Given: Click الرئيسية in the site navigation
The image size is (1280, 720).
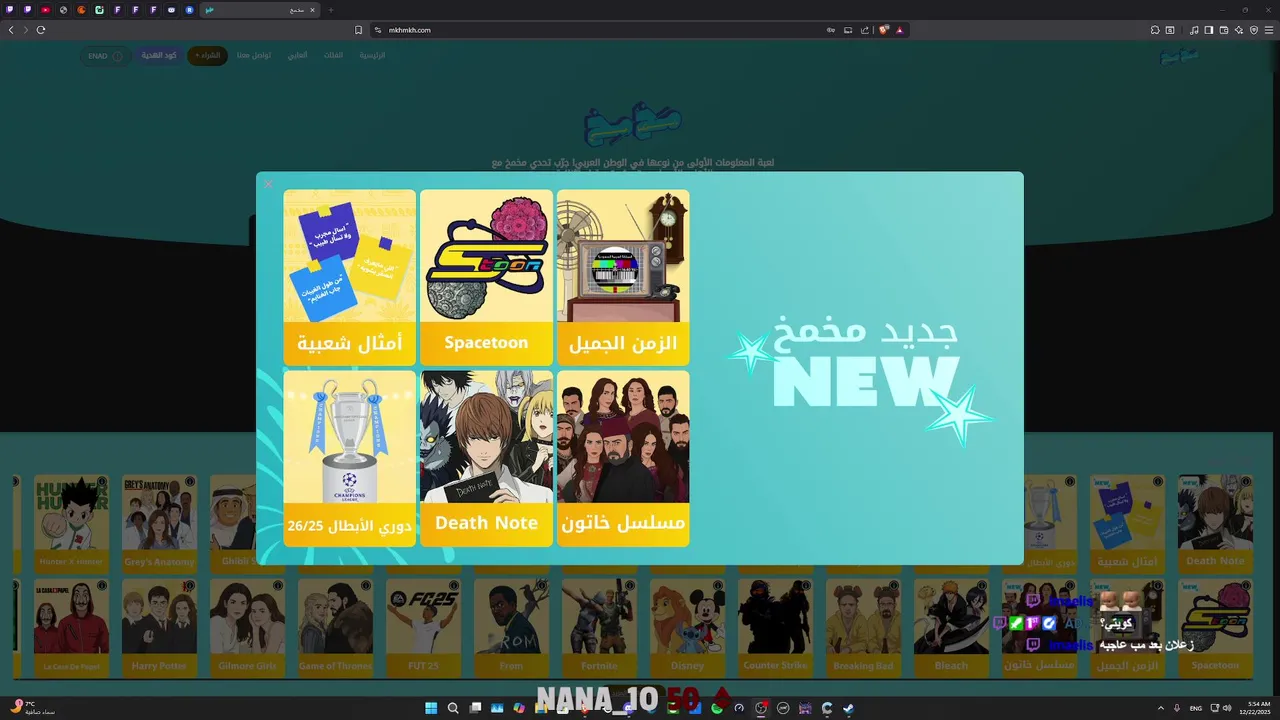Looking at the screenshot, I should [x=372, y=55].
